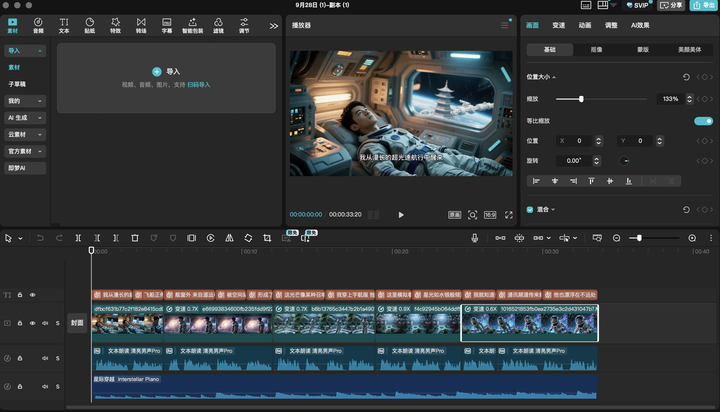720x412 pixels.
Task: Click the delete trash icon in timeline toolbar
Action: (134, 238)
